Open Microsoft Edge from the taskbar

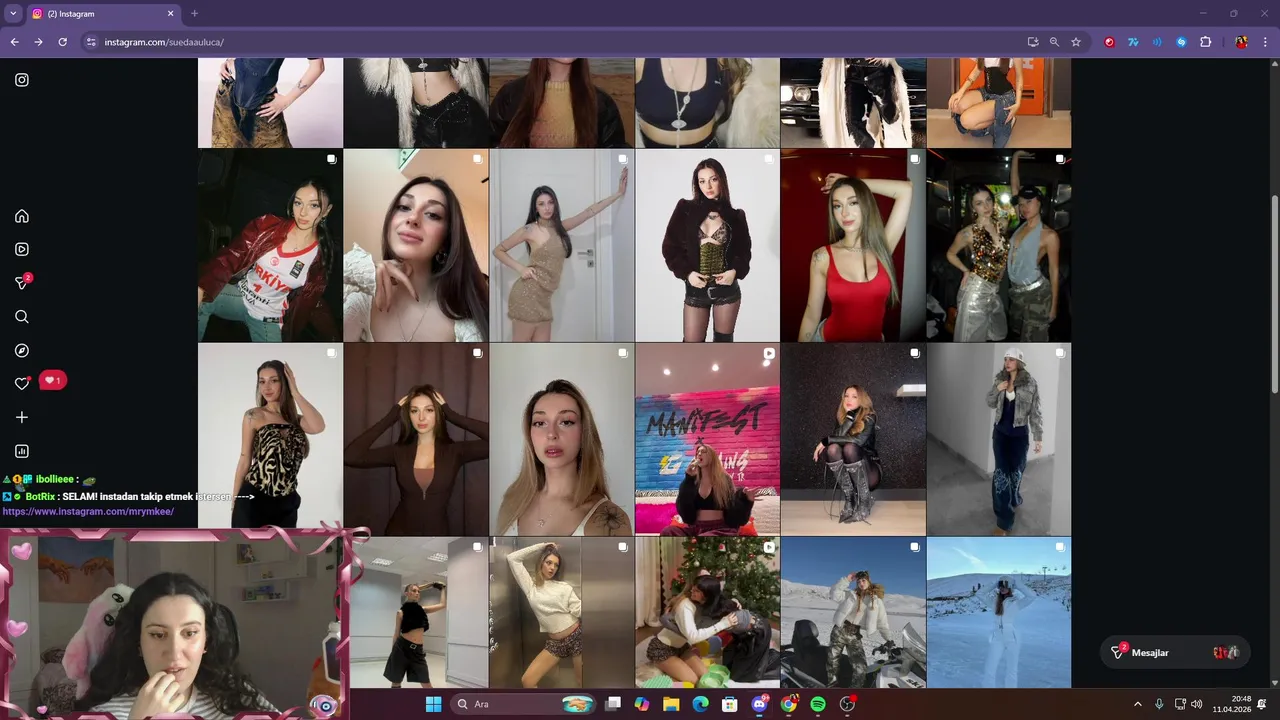pyautogui.click(x=701, y=704)
